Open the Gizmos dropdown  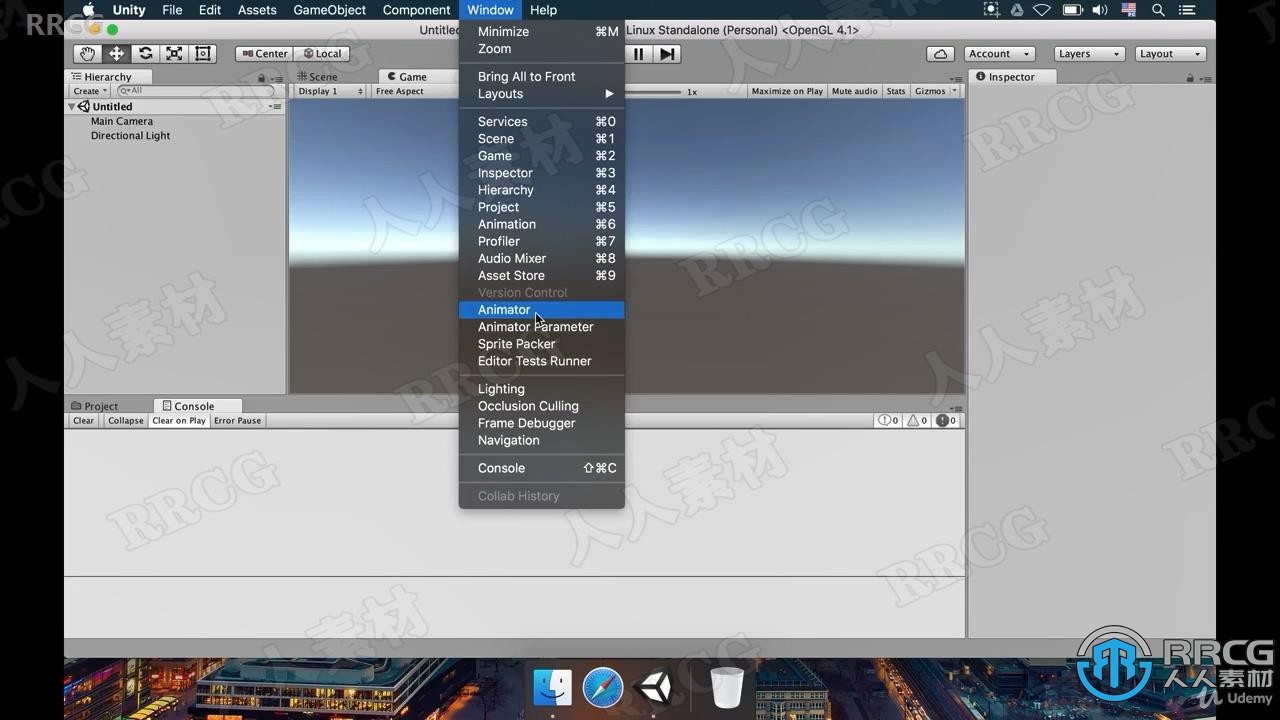935,91
